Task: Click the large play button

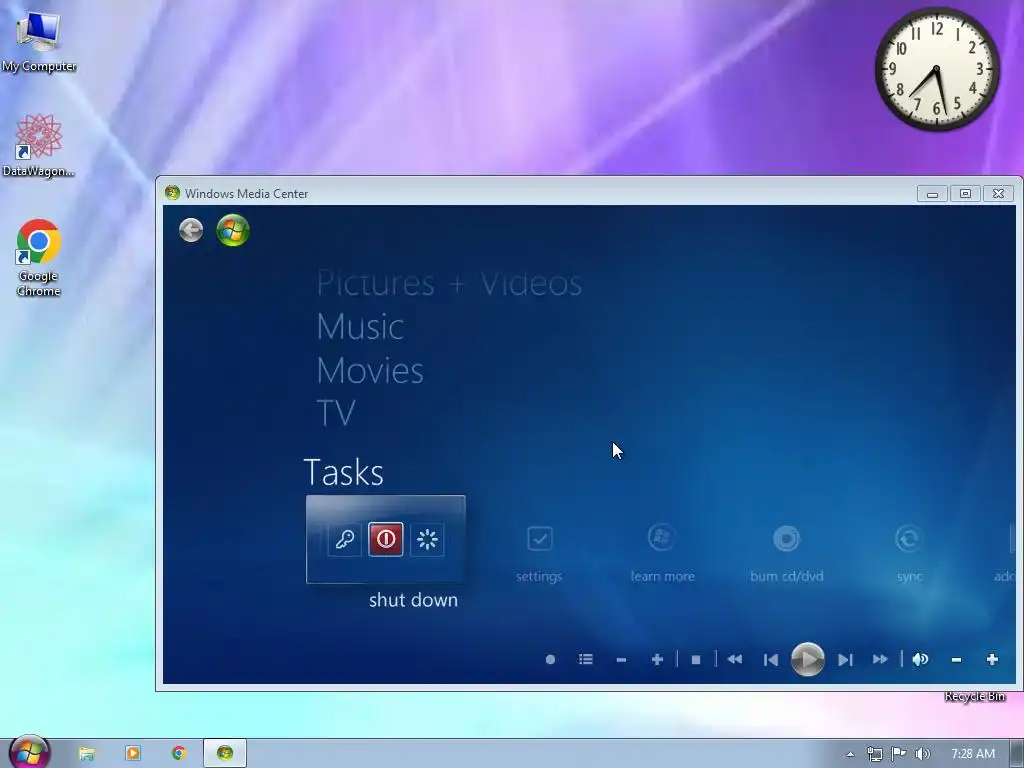Action: click(x=808, y=660)
